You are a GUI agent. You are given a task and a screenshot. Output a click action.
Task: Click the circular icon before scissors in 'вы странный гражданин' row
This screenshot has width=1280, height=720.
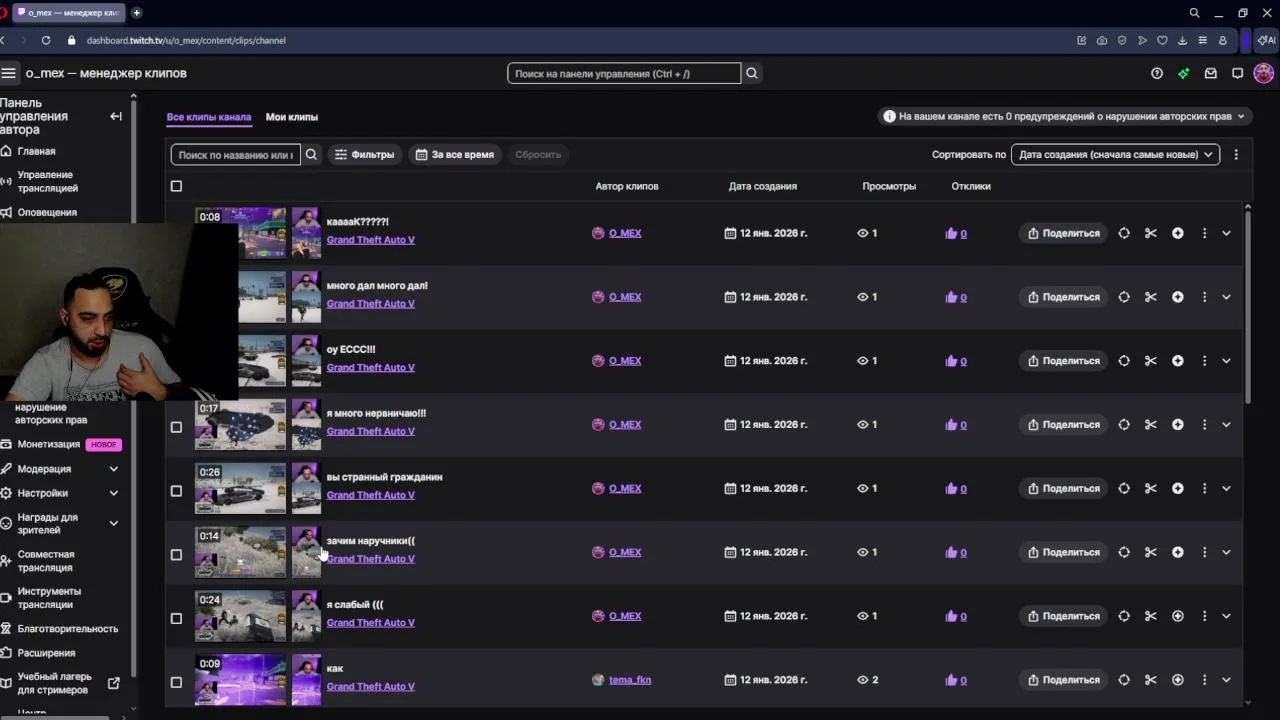tap(1124, 489)
